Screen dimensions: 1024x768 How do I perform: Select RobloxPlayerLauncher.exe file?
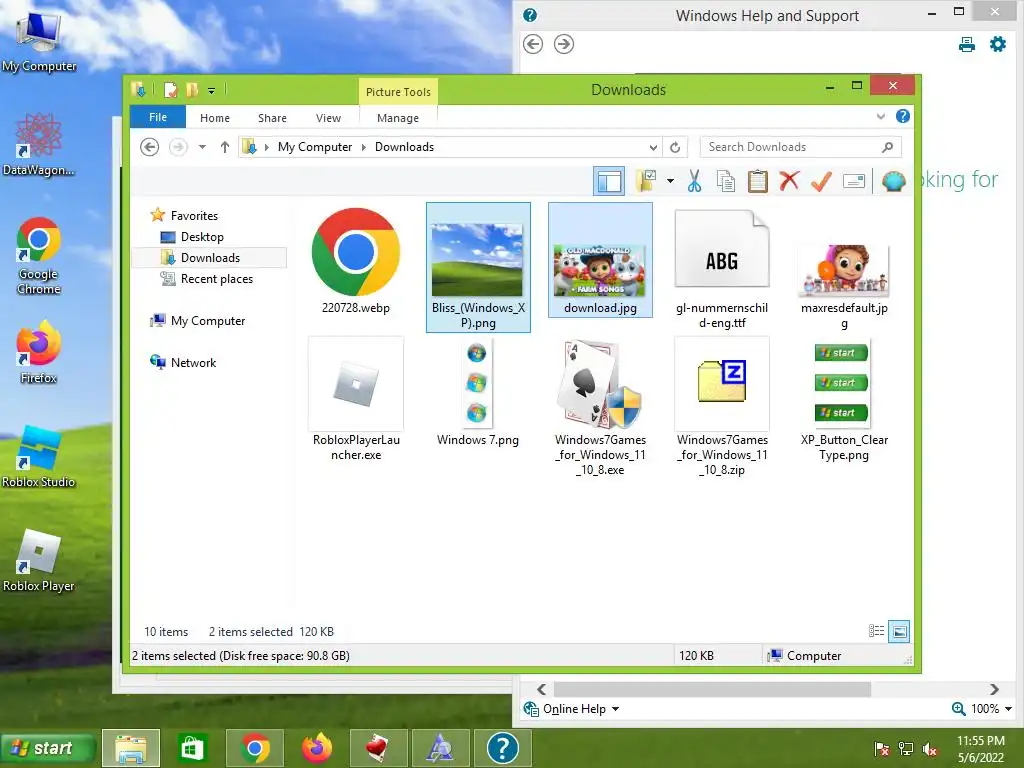tap(356, 399)
